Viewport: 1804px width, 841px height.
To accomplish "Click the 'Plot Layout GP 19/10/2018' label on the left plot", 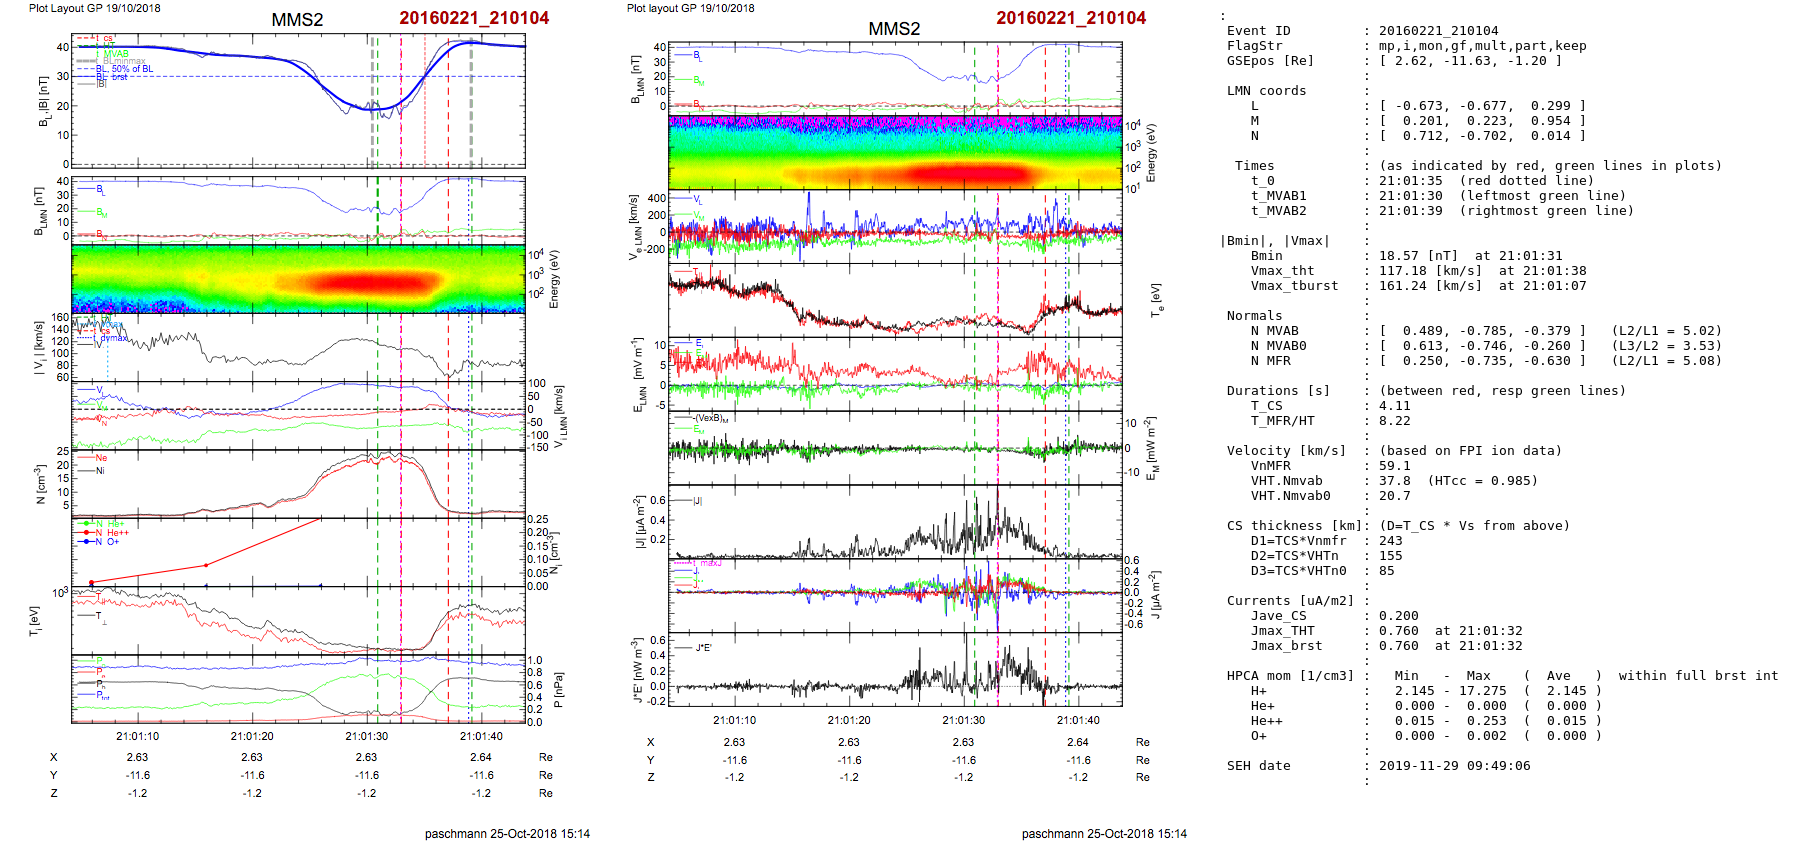I will [x=95, y=8].
